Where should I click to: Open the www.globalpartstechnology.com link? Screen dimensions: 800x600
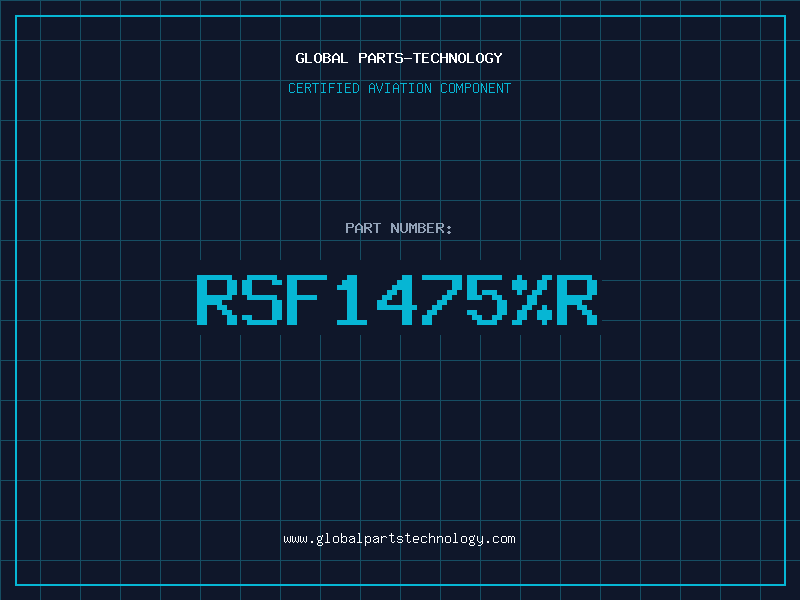(399, 539)
